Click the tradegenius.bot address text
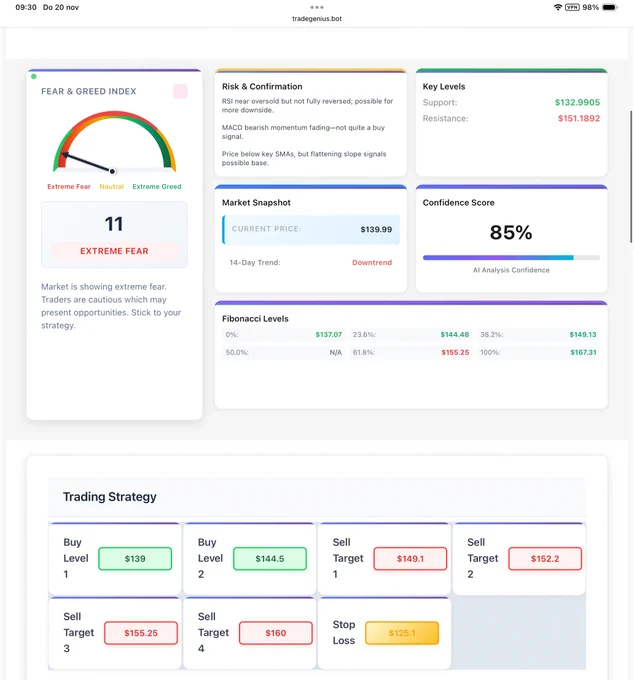The image size is (634, 680). point(317,19)
